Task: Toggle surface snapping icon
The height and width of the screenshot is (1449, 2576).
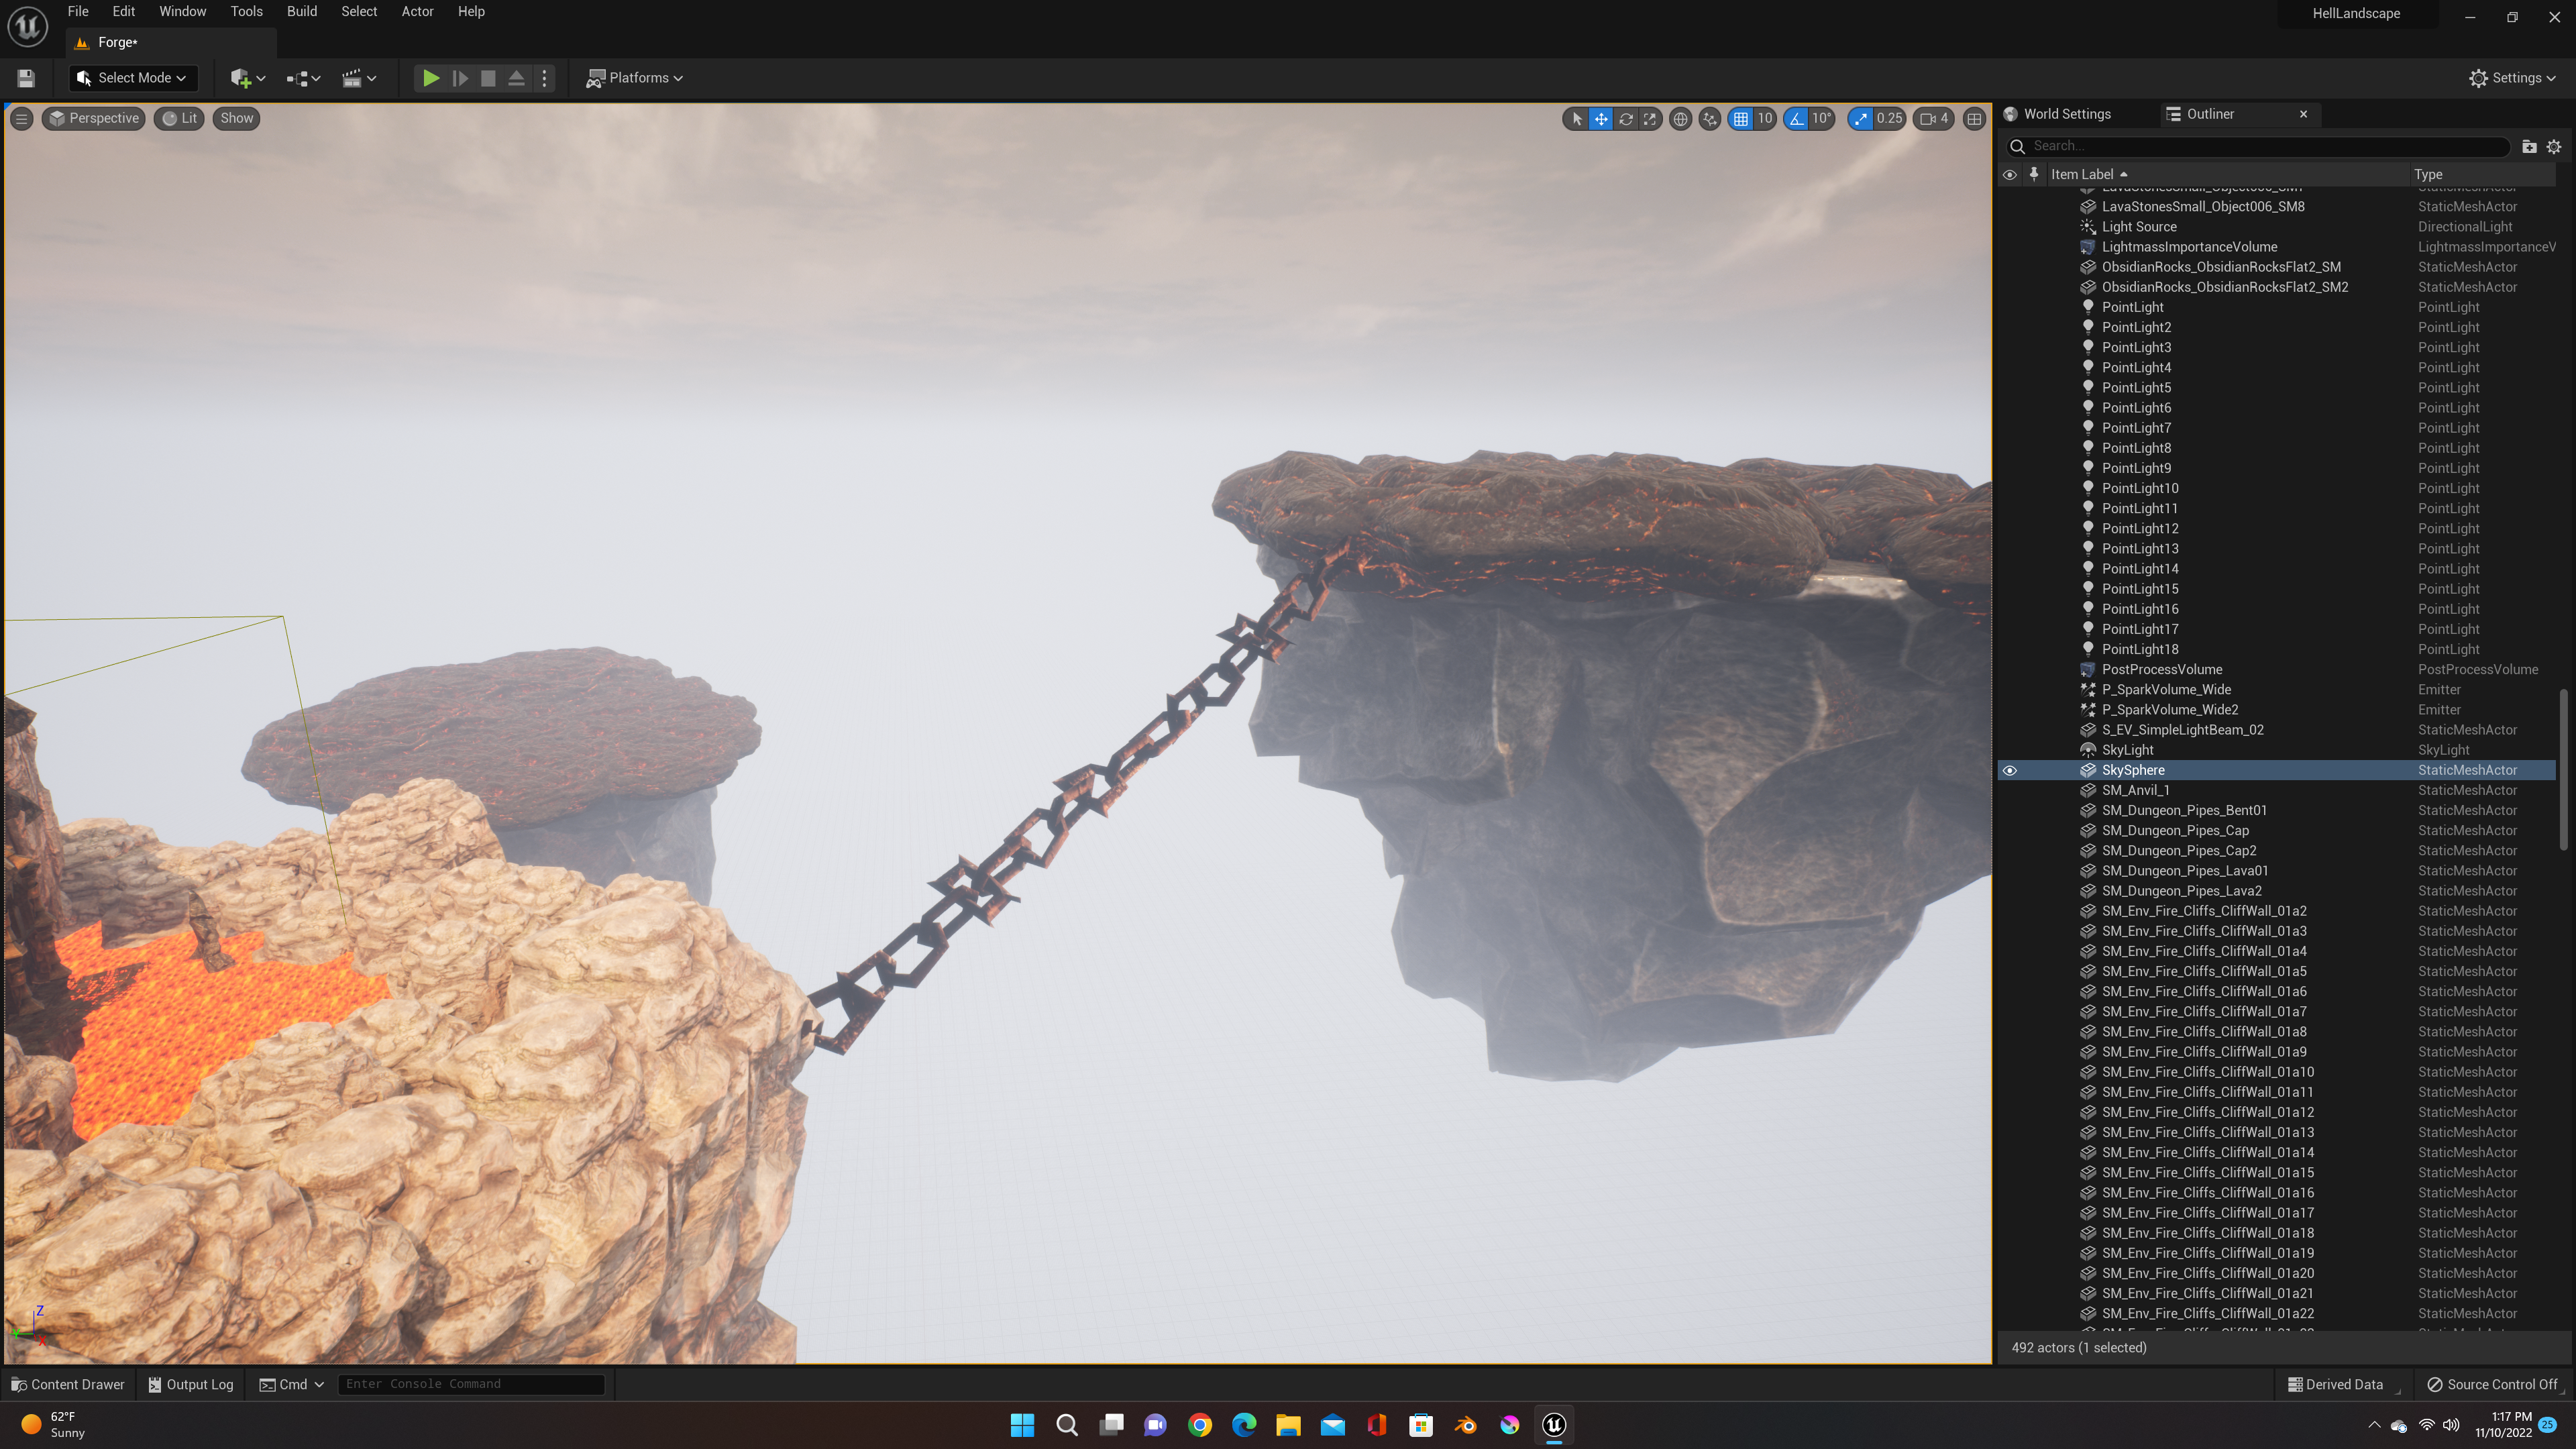Action: [1710, 119]
